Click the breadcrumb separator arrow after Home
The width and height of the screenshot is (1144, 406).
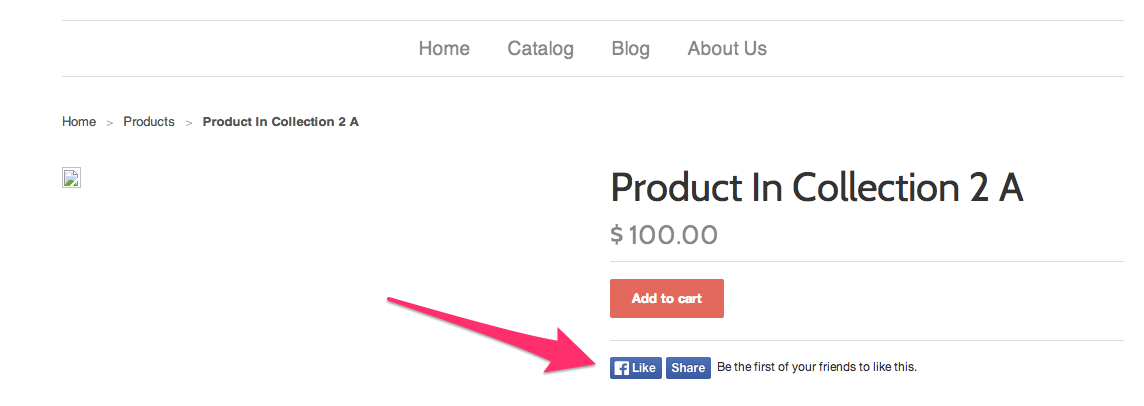tap(110, 123)
